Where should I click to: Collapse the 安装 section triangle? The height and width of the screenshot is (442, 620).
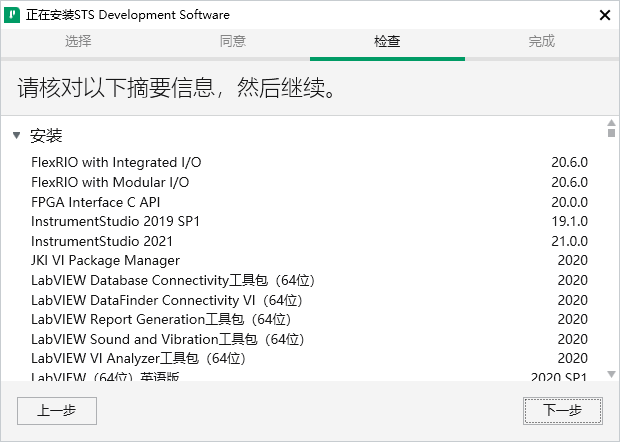(17, 136)
